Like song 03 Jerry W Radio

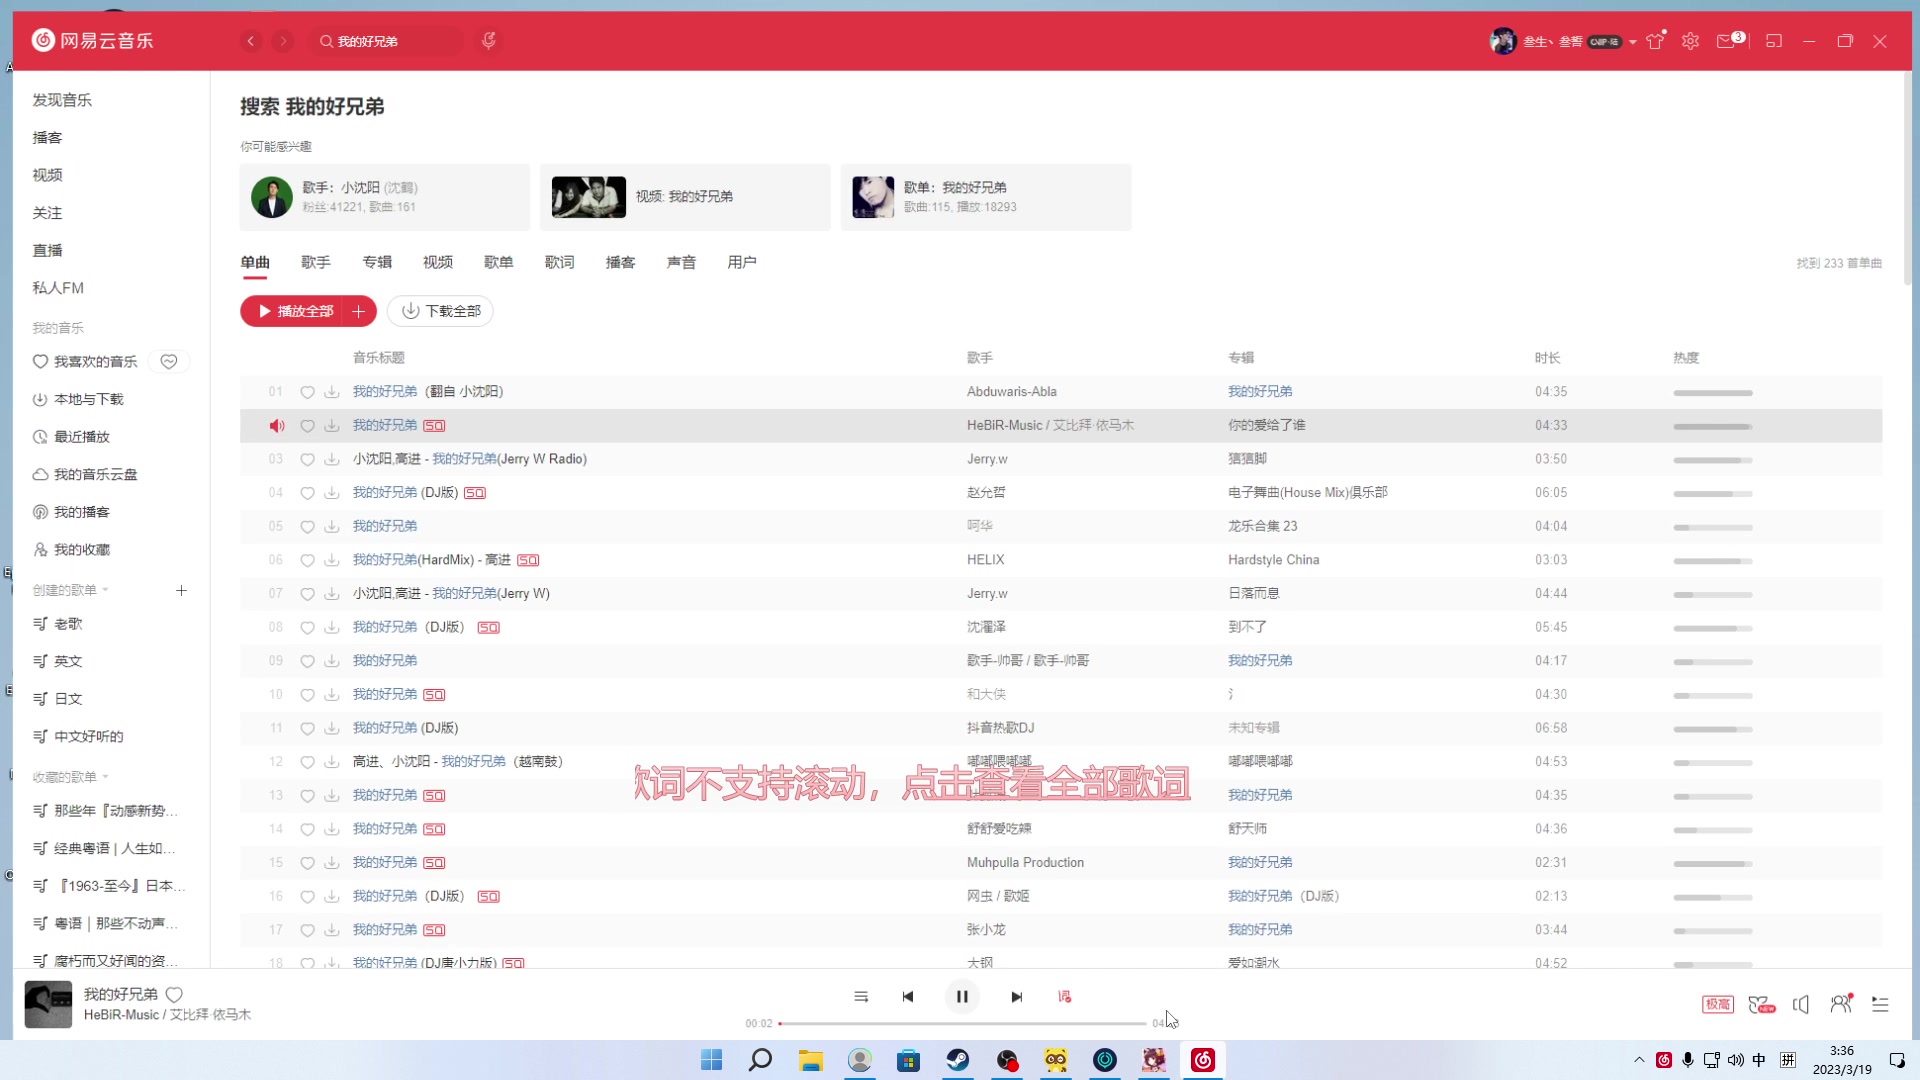tap(307, 460)
